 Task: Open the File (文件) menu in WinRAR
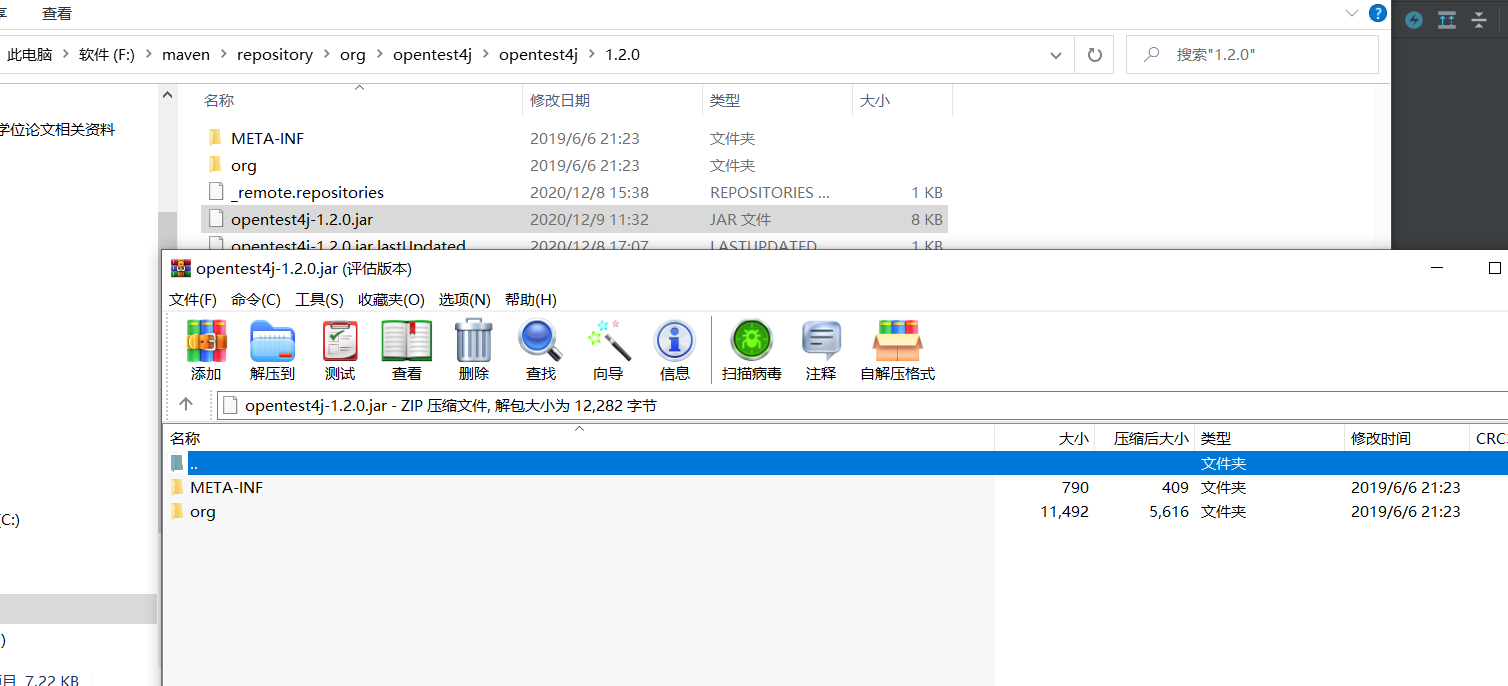click(193, 299)
